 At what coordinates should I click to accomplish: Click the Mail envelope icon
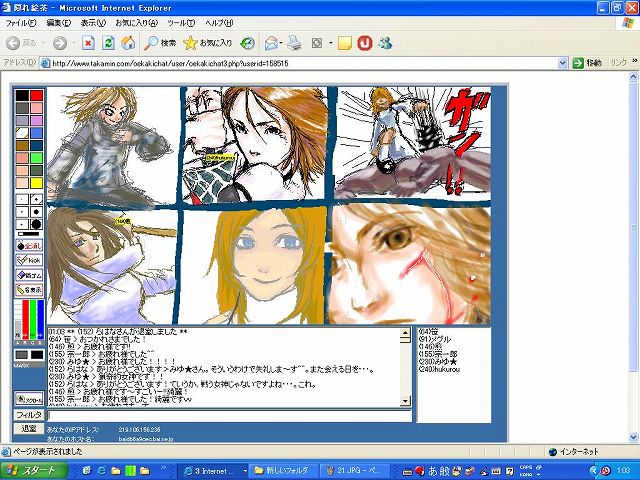[x=271, y=43]
